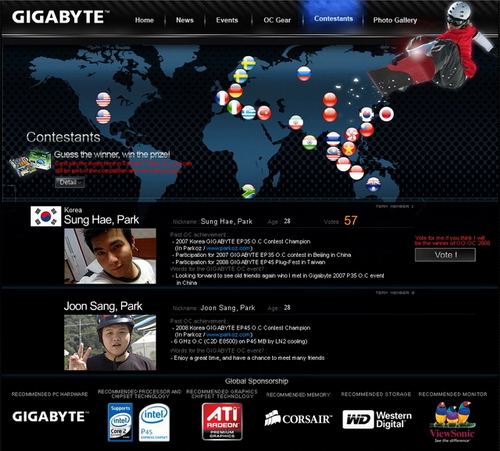The height and width of the screenshot is (451, 500).
Task: Open the Detail dropdown button
Action: coord(70,182)
